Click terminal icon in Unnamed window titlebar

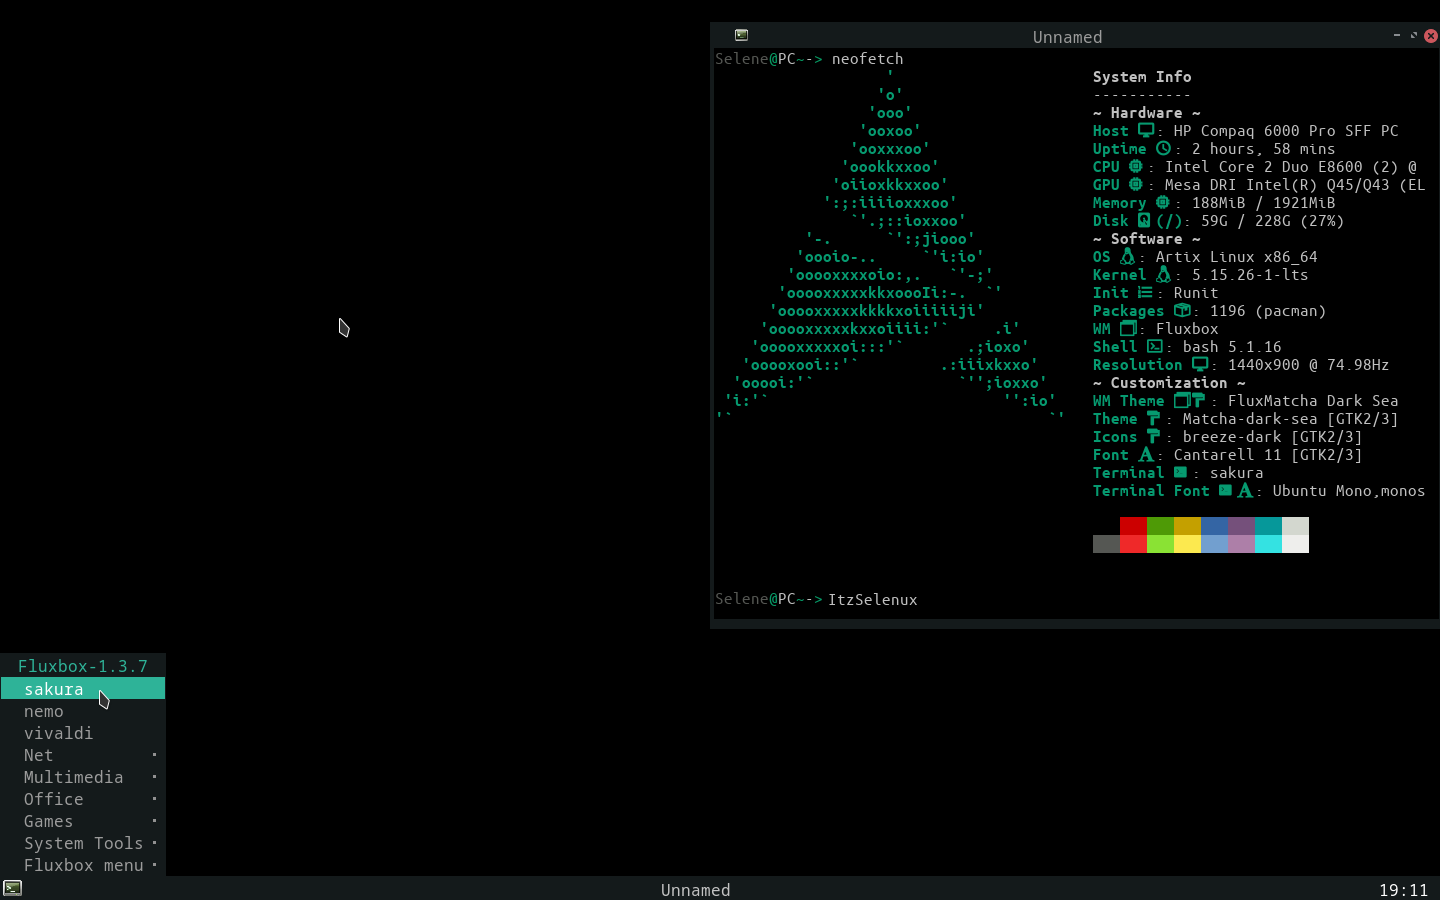(741, 35)
